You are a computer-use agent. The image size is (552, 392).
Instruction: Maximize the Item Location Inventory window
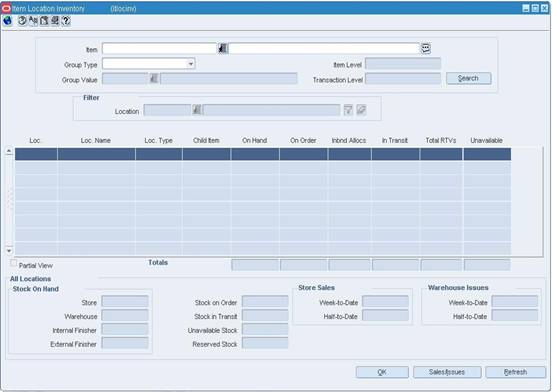[x=535, y=8]
